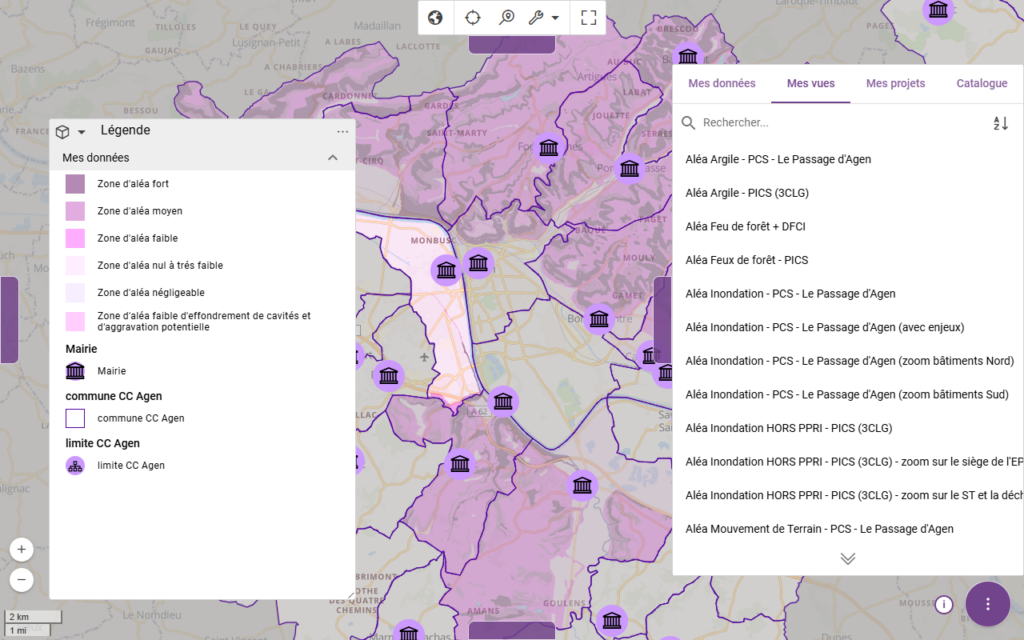Image resolution: width=1024 pixels, height=640 pixels.
Task: Click the search magnifier in views panel
Action: (x=688, y=123)
